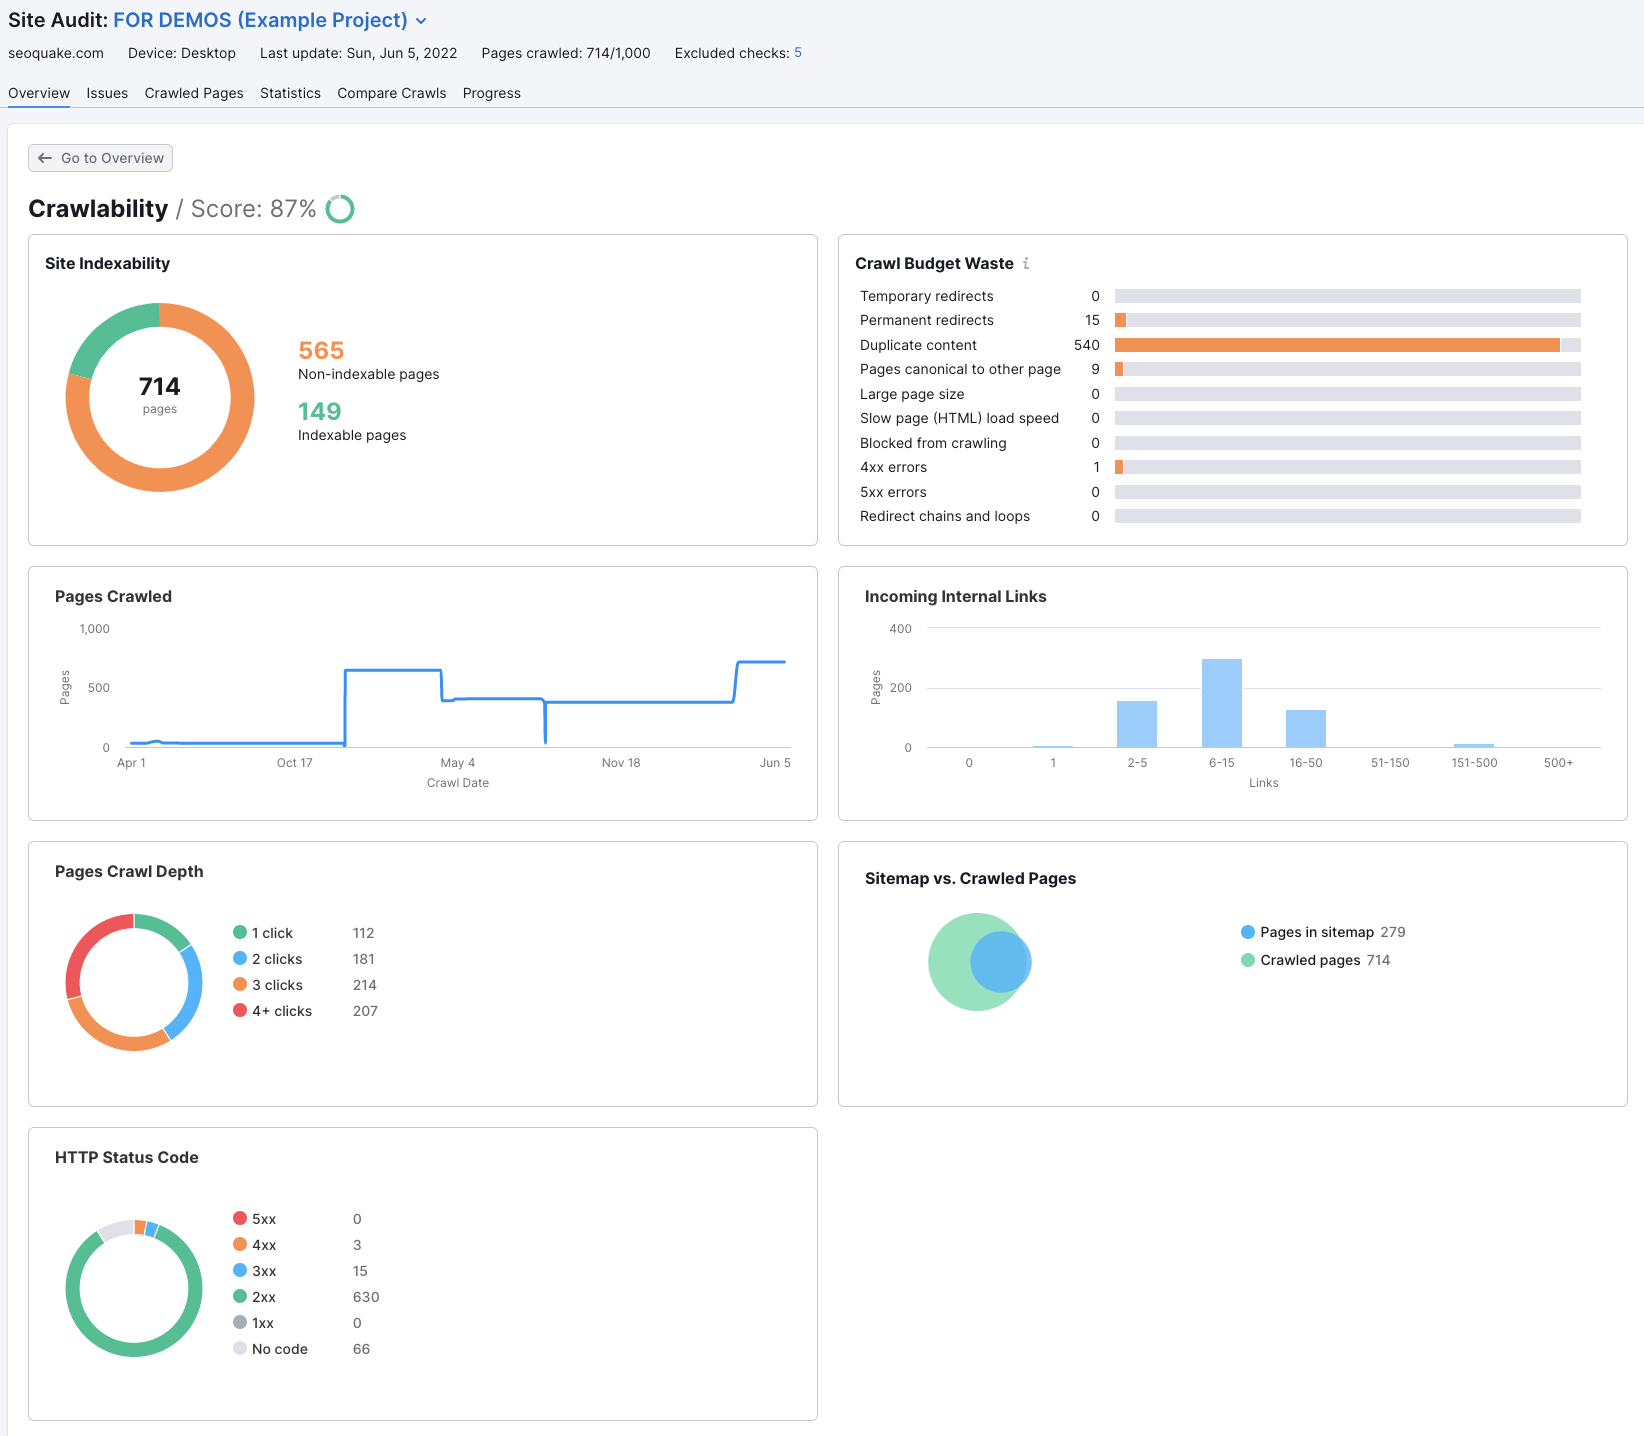The height and width of the screenshot is (1436, 1644).
Task: Click the red 5xx legend dot
Action: pyautogui.click(x=240, y=1218)
